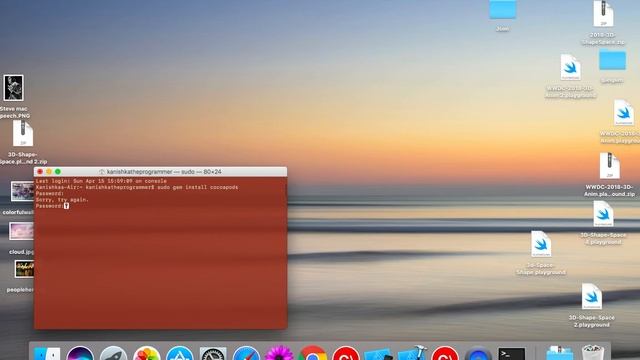The image size is (640, 360).
Task: Select WWDC-2018-3D-Anim.pla...ound.zip archive on desktop
Action: coord(609,166)
